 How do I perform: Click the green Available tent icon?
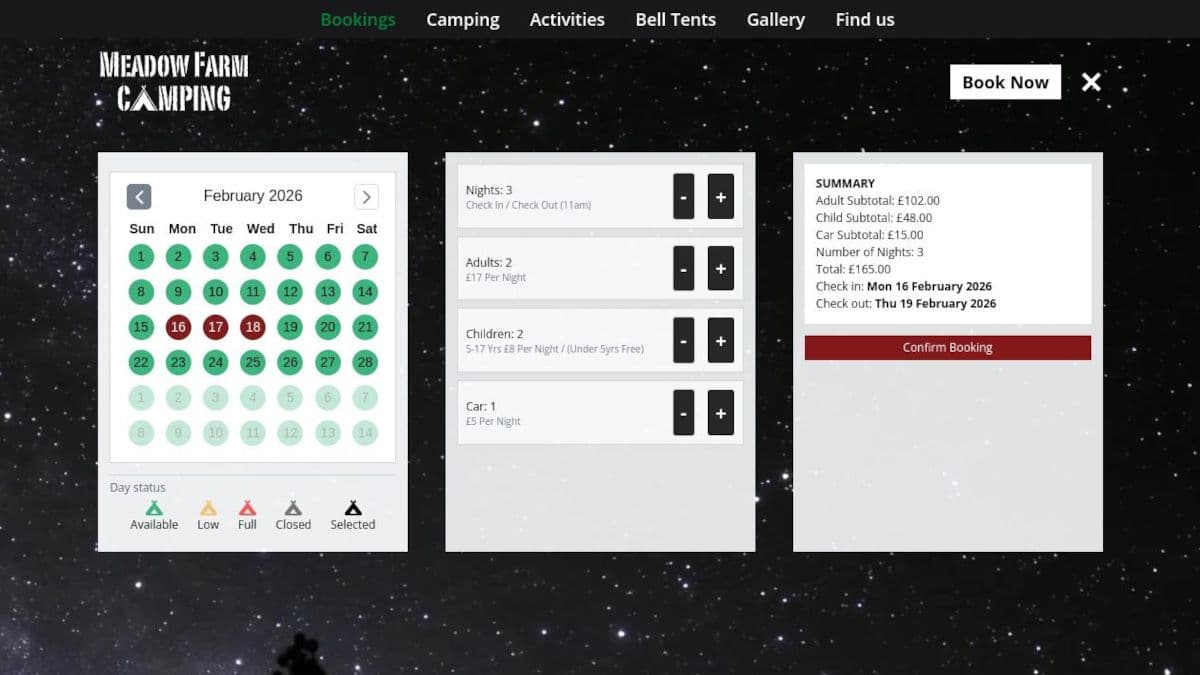coord(154,509)
